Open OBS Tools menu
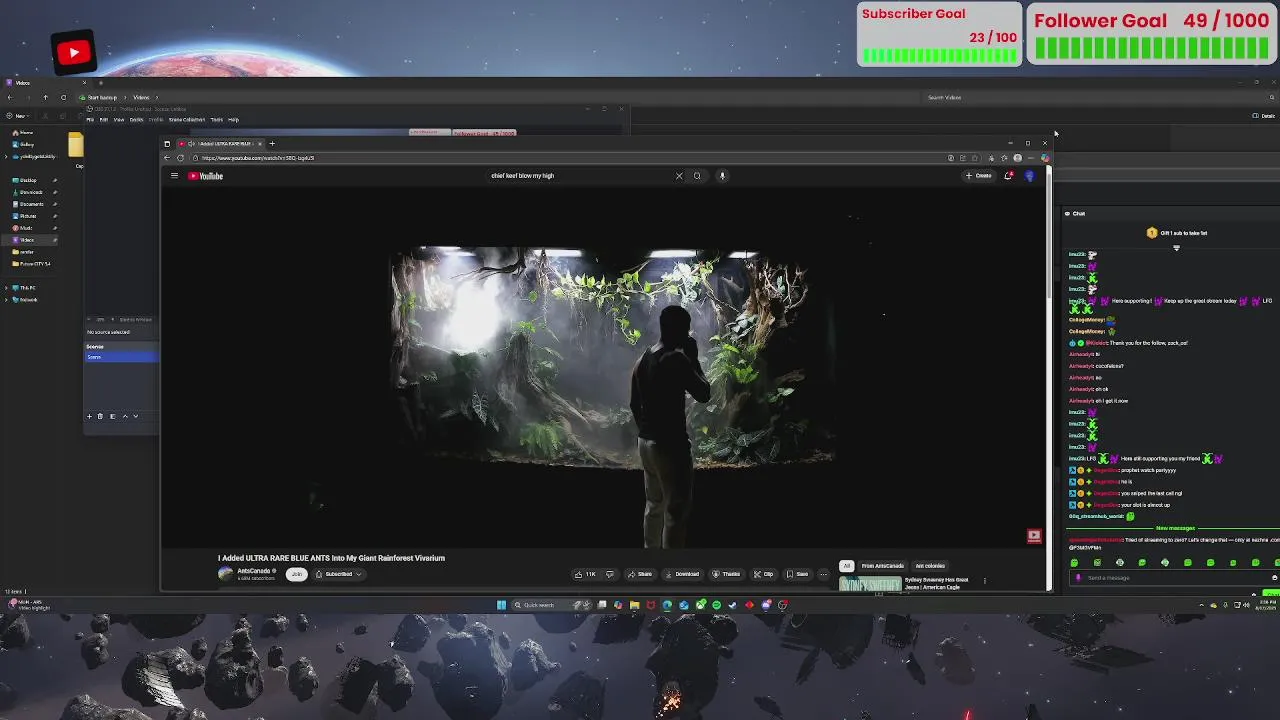The image size is (1280, 720). (216, 120)
